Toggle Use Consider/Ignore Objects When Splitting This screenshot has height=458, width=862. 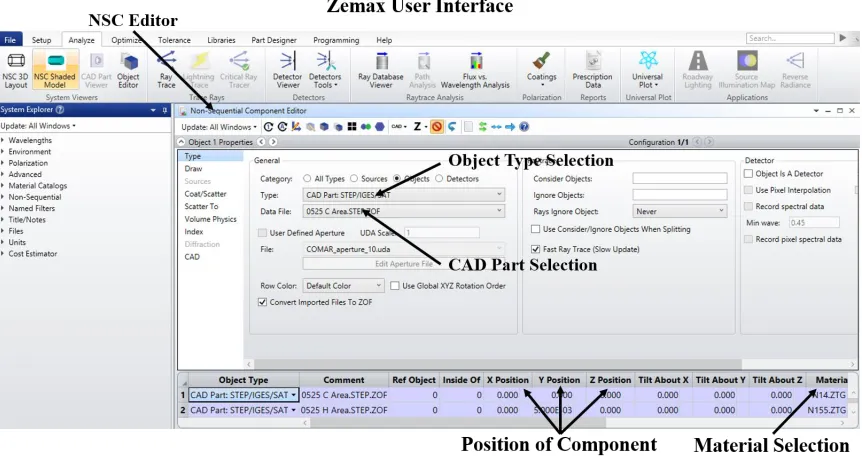(x=535, y=229)
